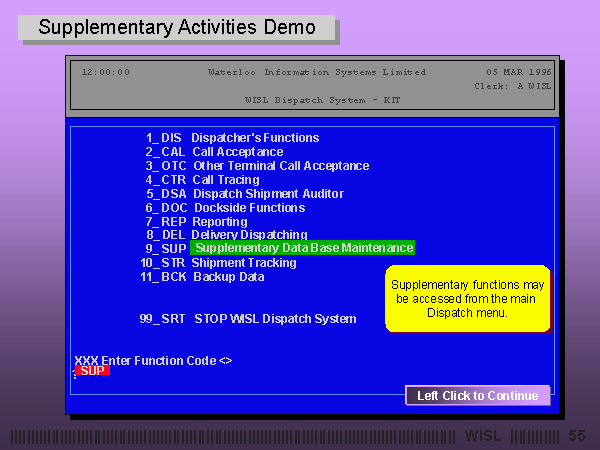Select 5_DSA Dispatch Shipment Auditor
The height and width of the screenshot is (450, 600).
245,194
